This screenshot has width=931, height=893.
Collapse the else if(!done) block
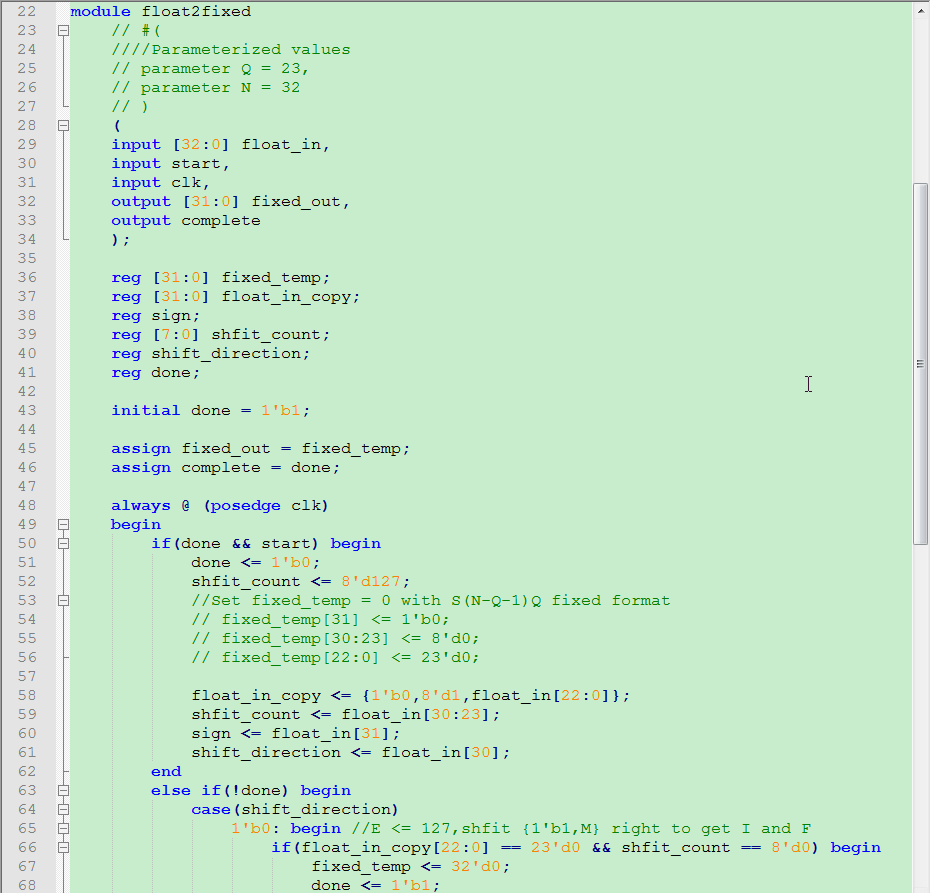point(64,790)
